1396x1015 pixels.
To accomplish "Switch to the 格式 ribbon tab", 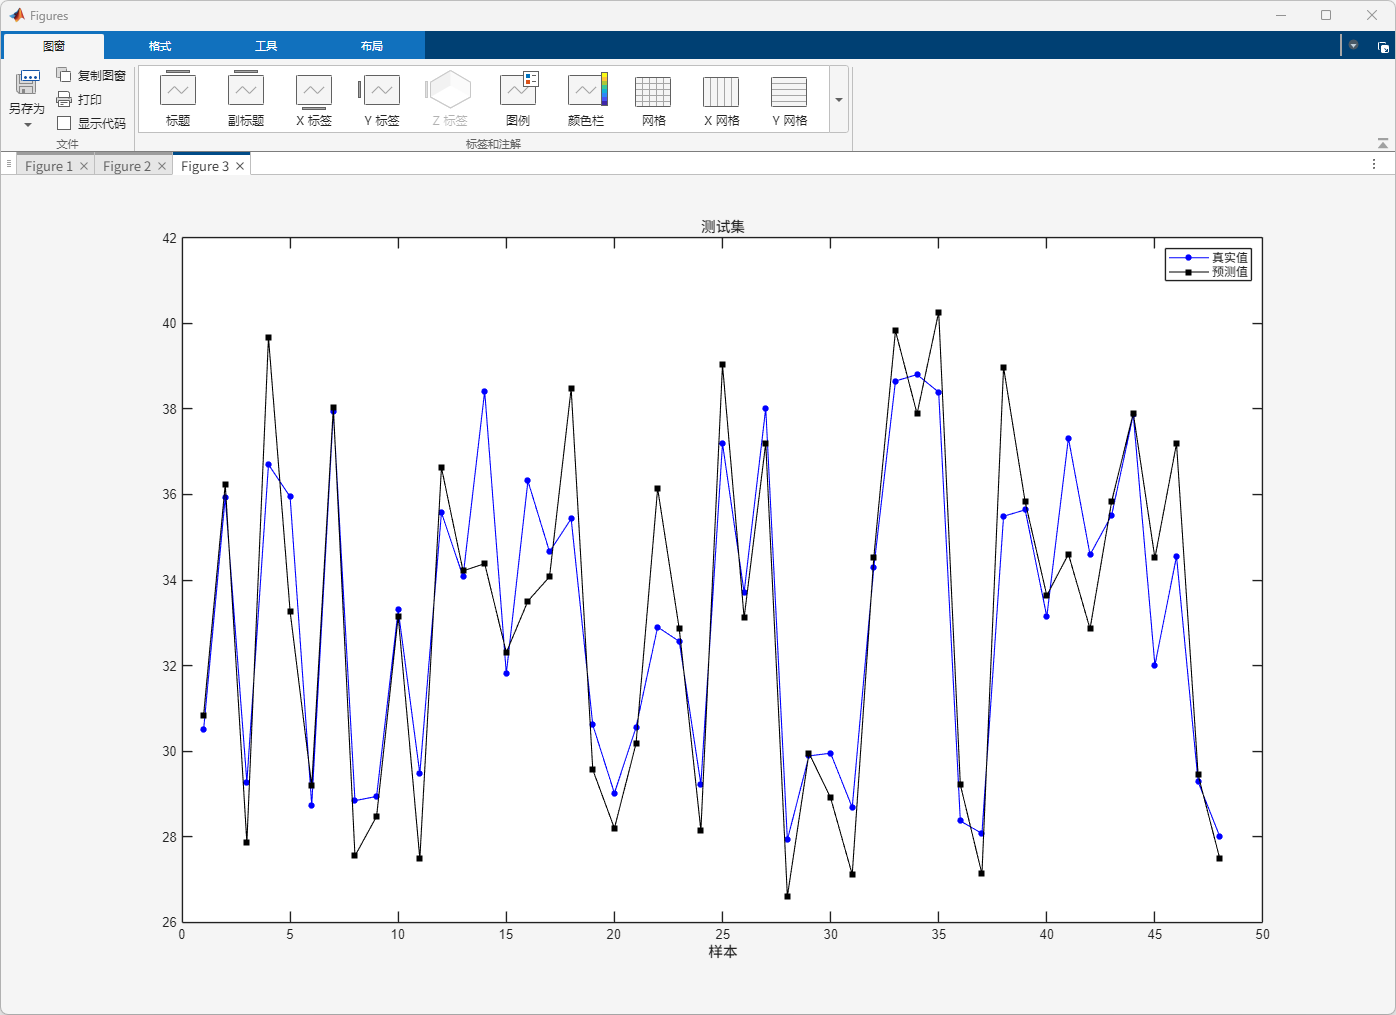I will (160, 46).
